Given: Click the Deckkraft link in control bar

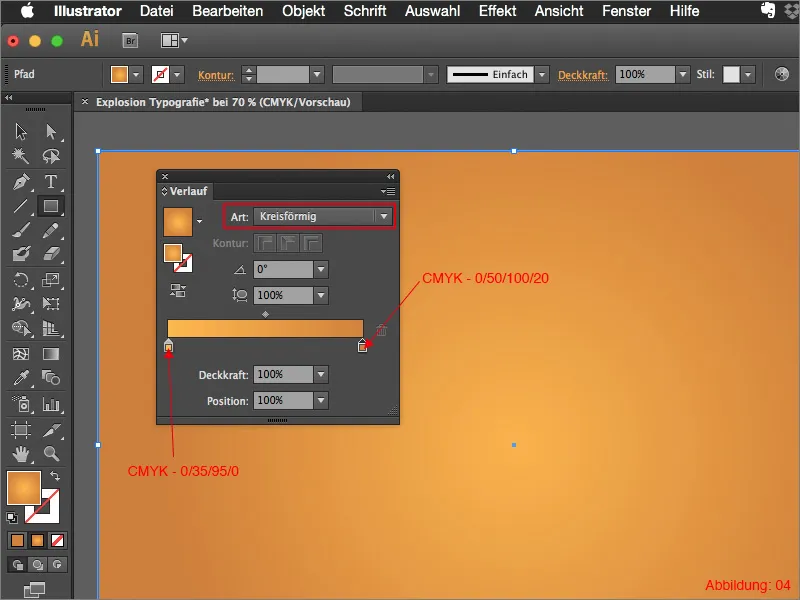Looking at the screenshot, I should [x=583, y=75].
